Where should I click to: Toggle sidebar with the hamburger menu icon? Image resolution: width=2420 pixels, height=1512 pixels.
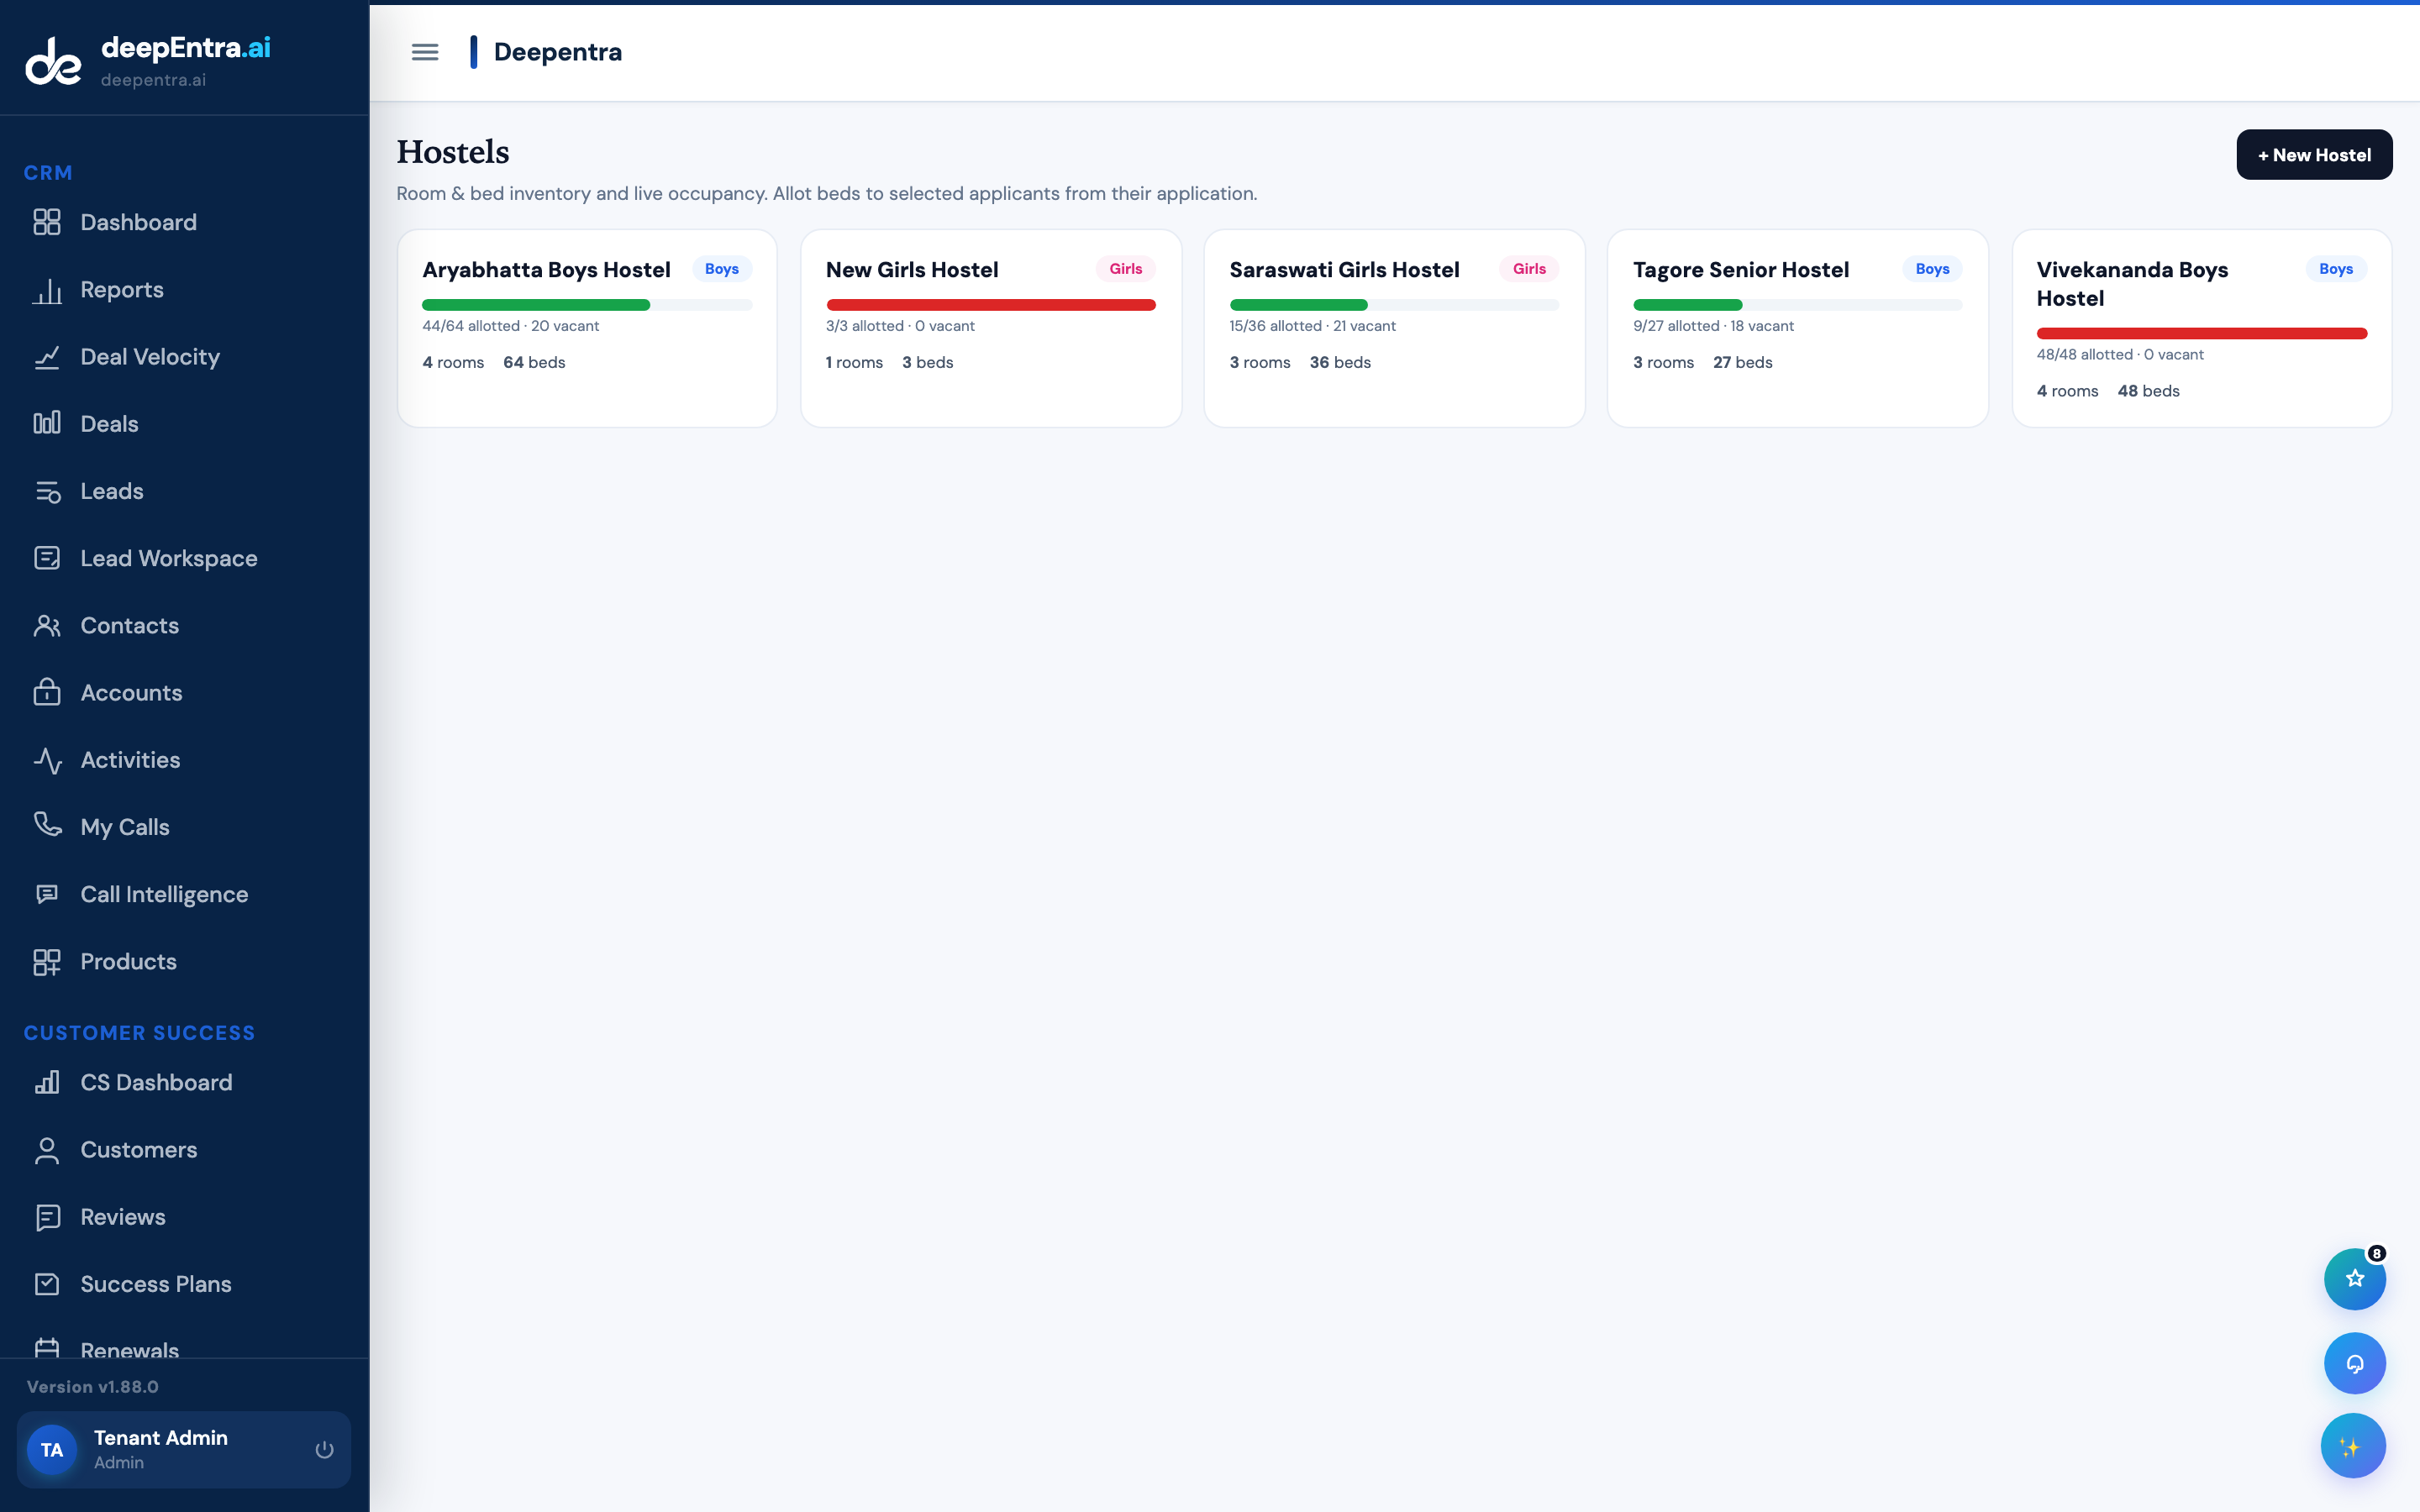(425, 52)
